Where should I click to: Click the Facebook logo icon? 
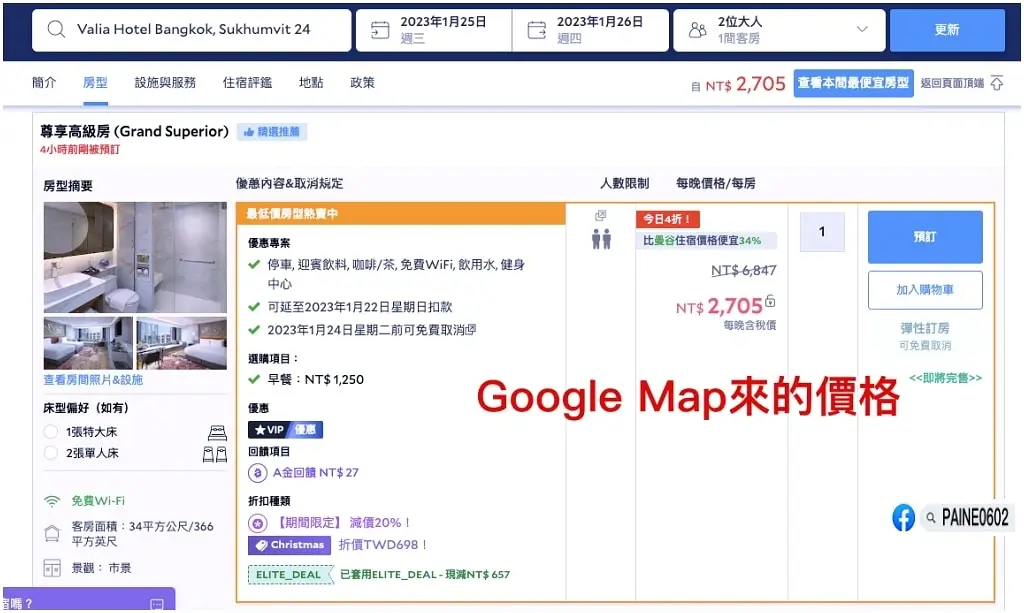[904, 518]
